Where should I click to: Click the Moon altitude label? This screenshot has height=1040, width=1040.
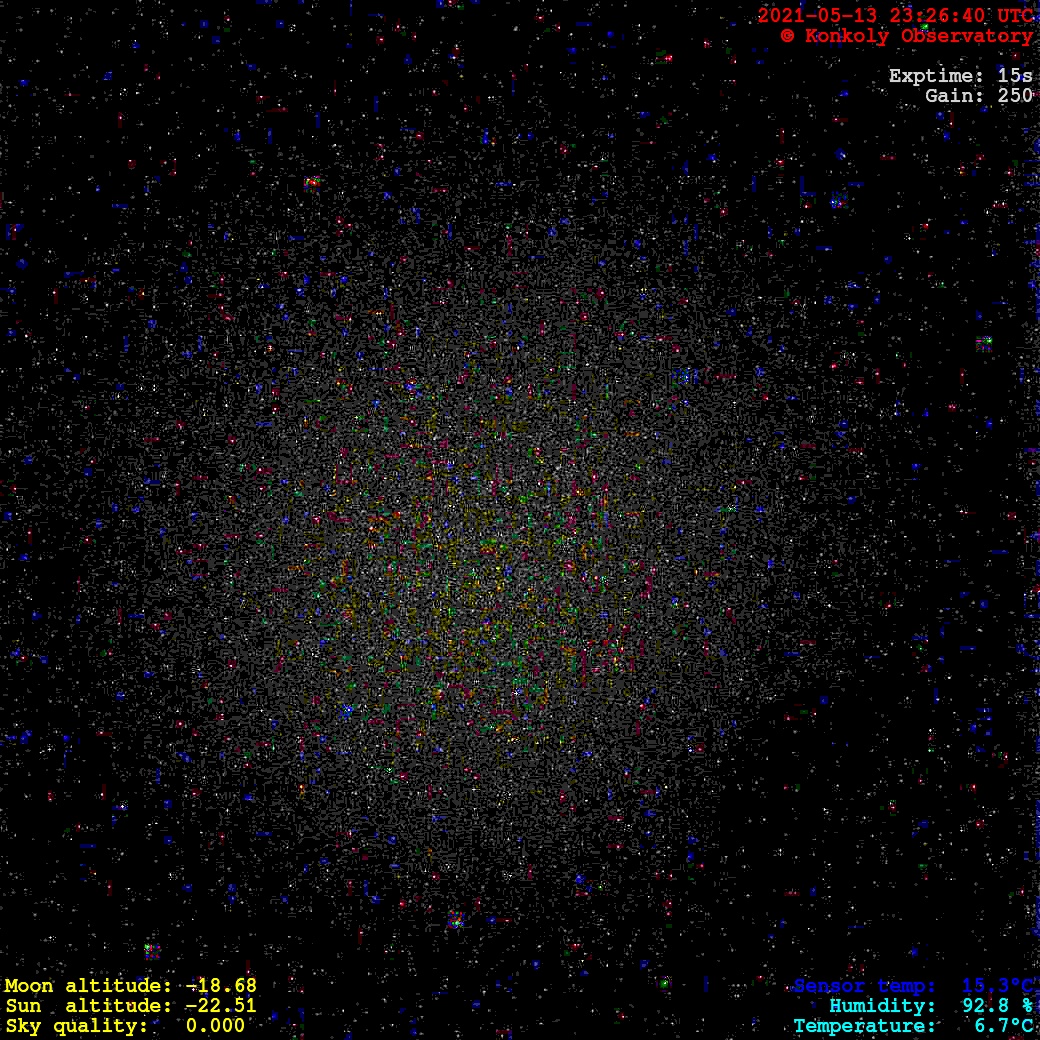[87, 986]
